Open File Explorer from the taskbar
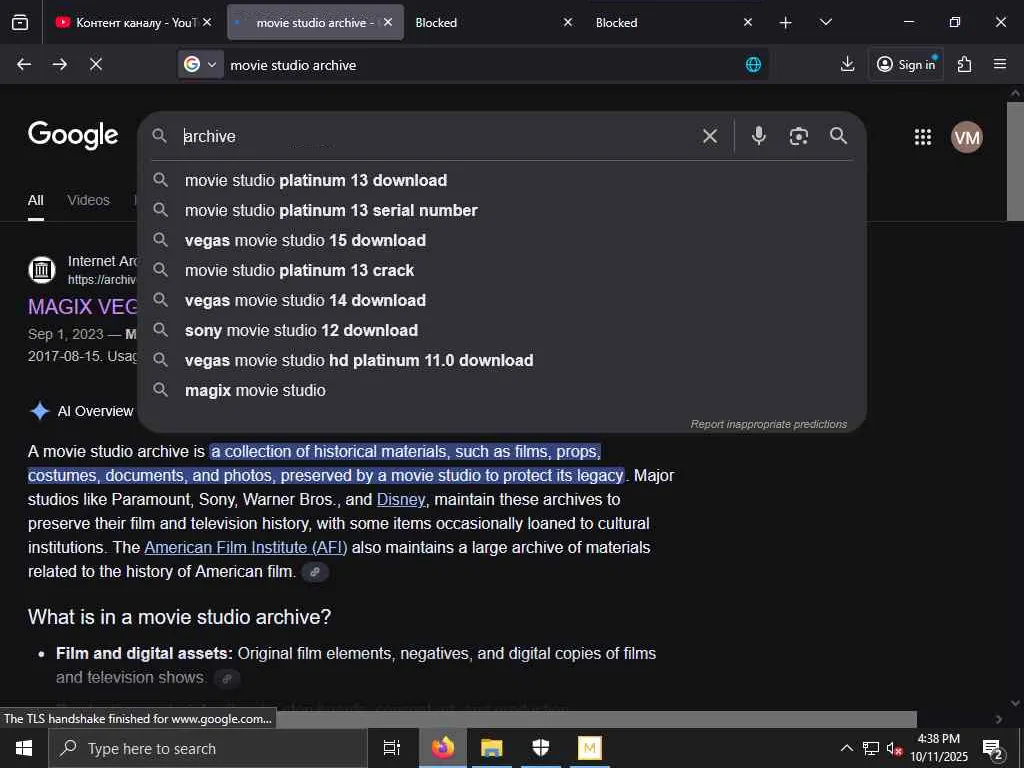 tap(492, 748)
